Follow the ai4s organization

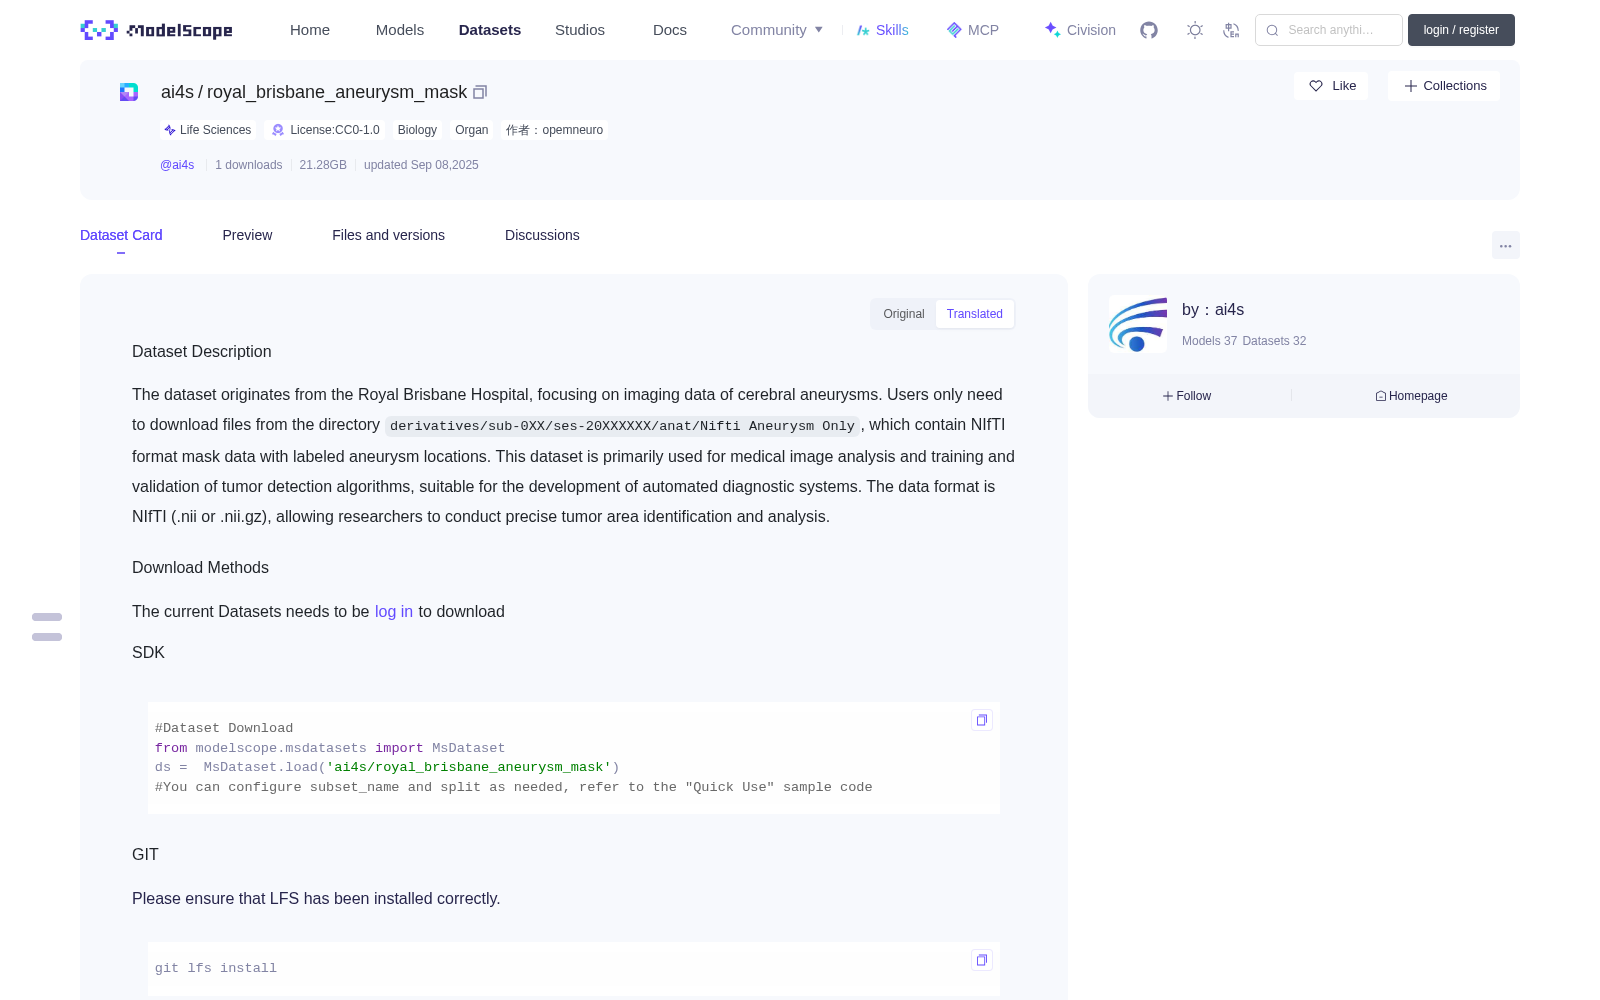[x=1187, y=396]
